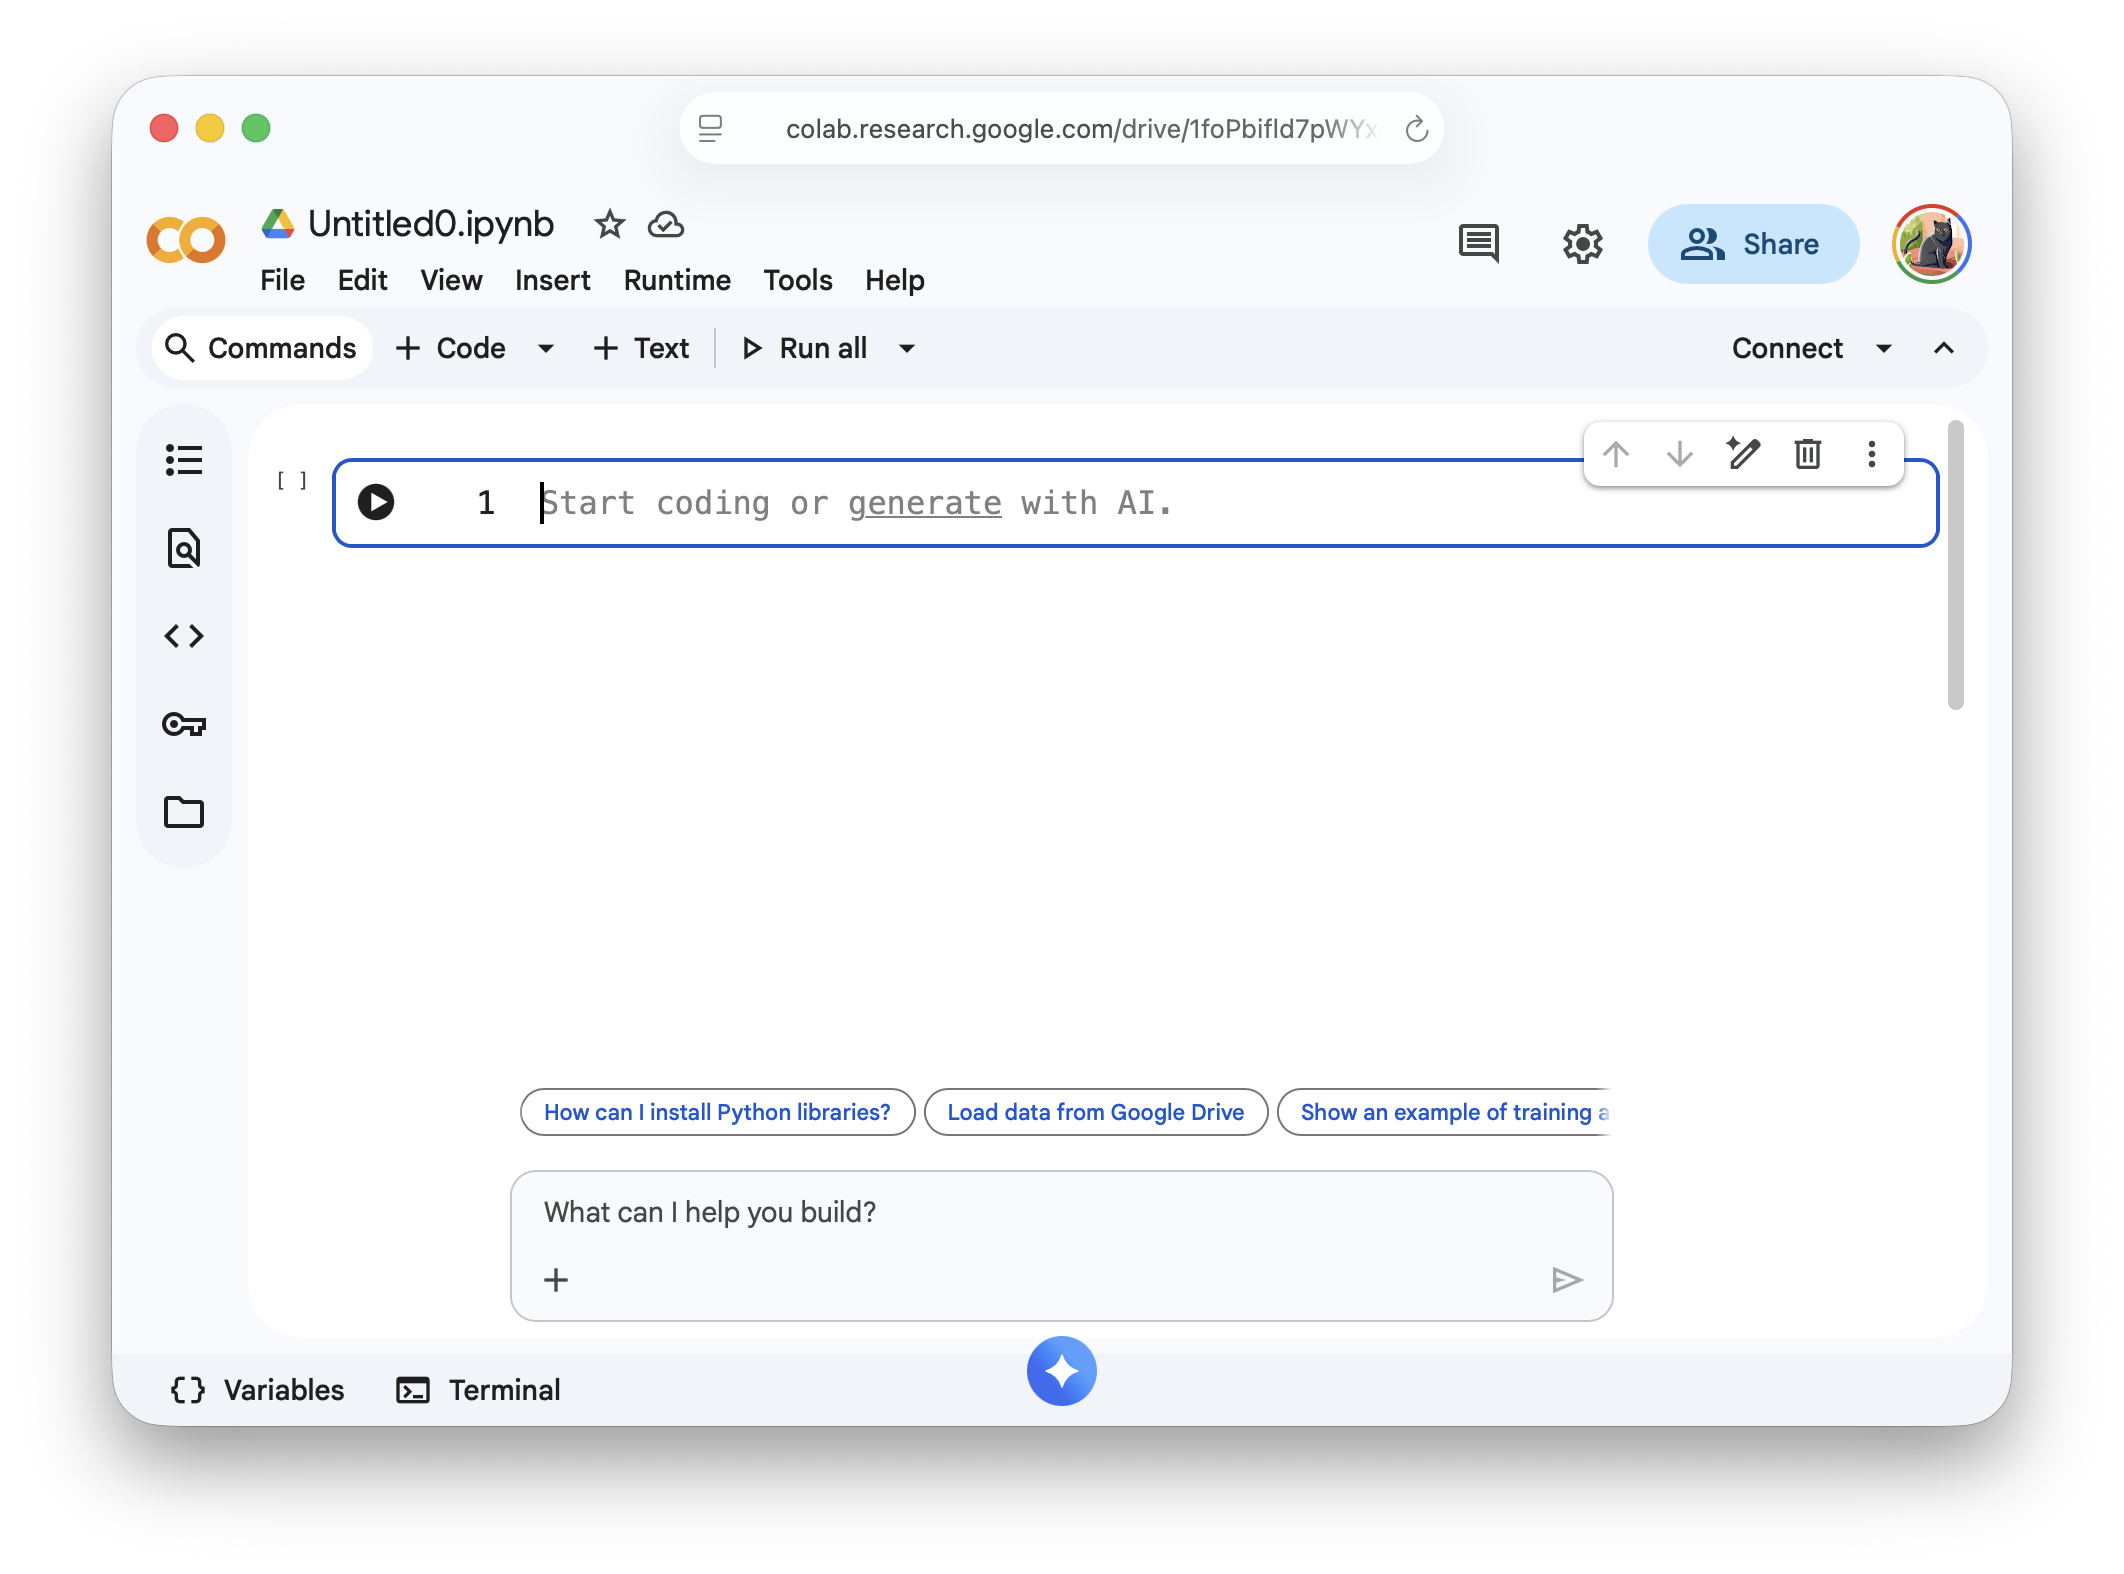Open the settings gear icon
Screen dimensions: 2124x1574
pos(1583,244)
